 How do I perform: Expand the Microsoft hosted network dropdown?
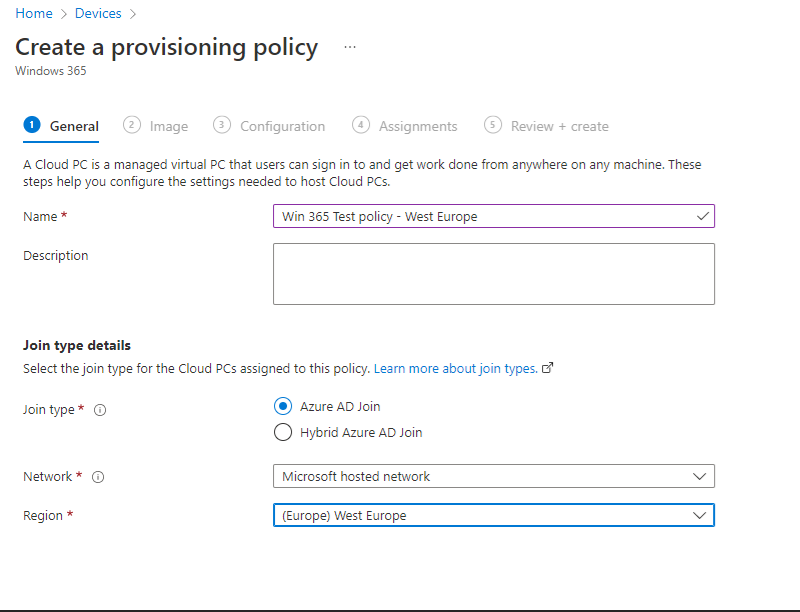click(x=493, y=476)
